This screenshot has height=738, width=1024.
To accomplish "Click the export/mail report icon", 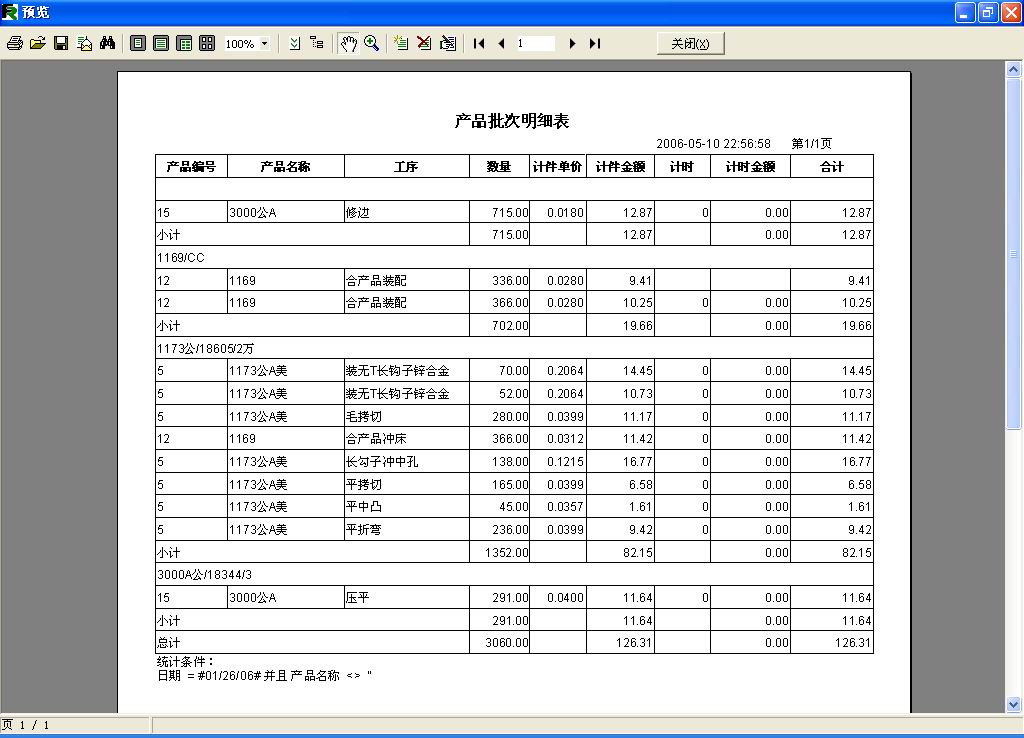I will [x=84, y=43].
